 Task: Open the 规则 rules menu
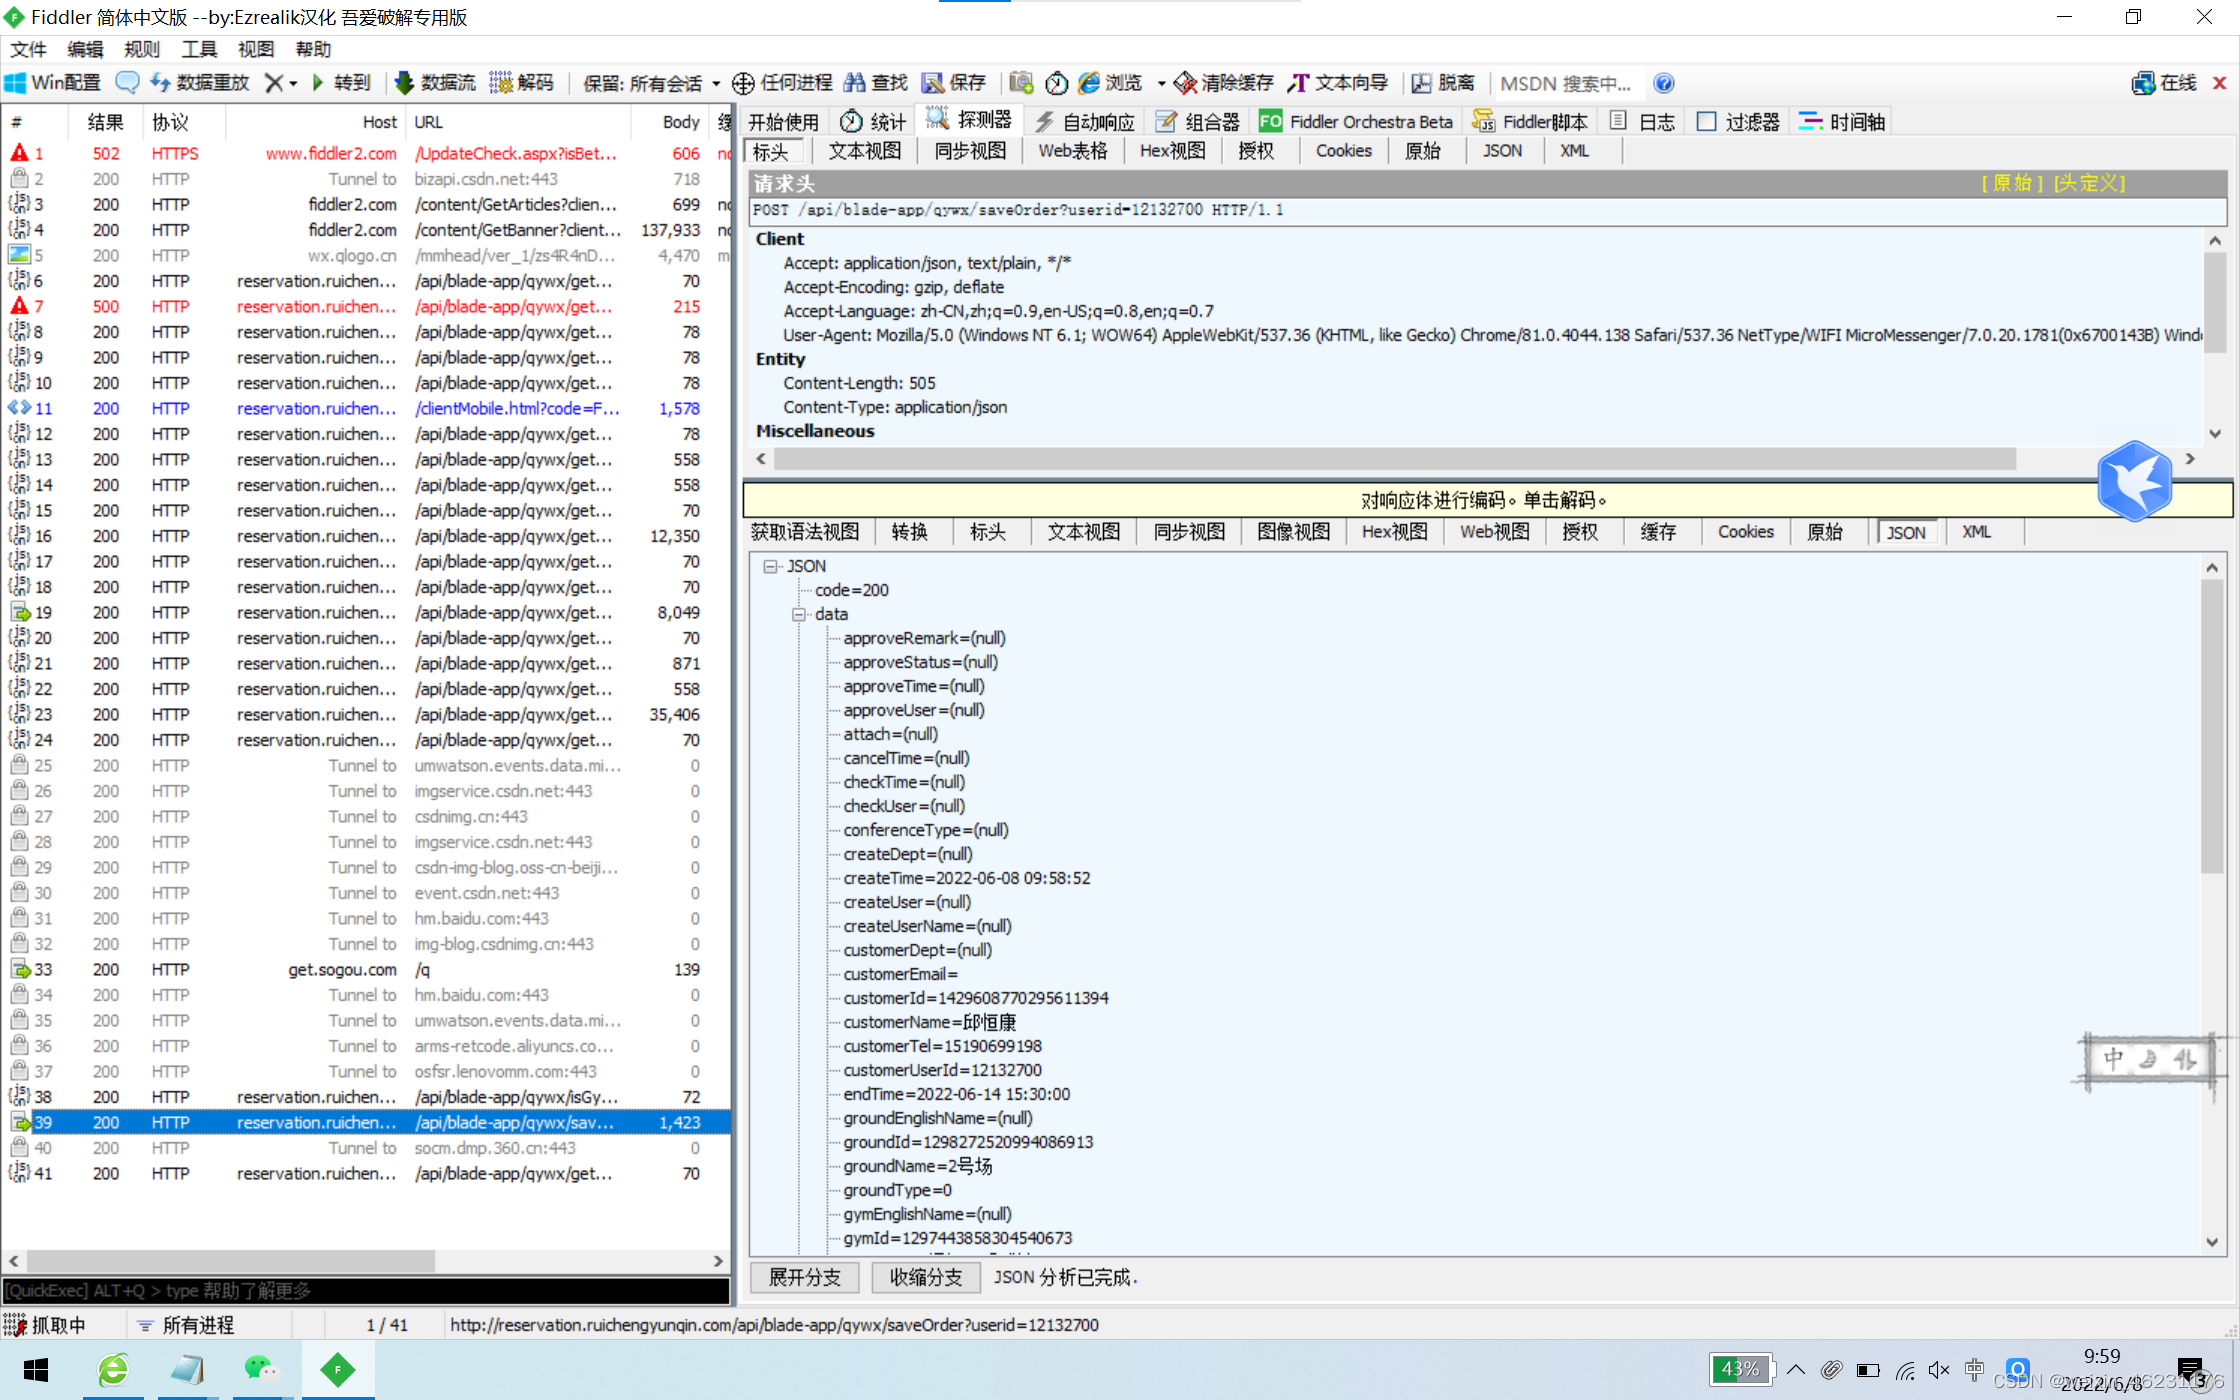141,49
